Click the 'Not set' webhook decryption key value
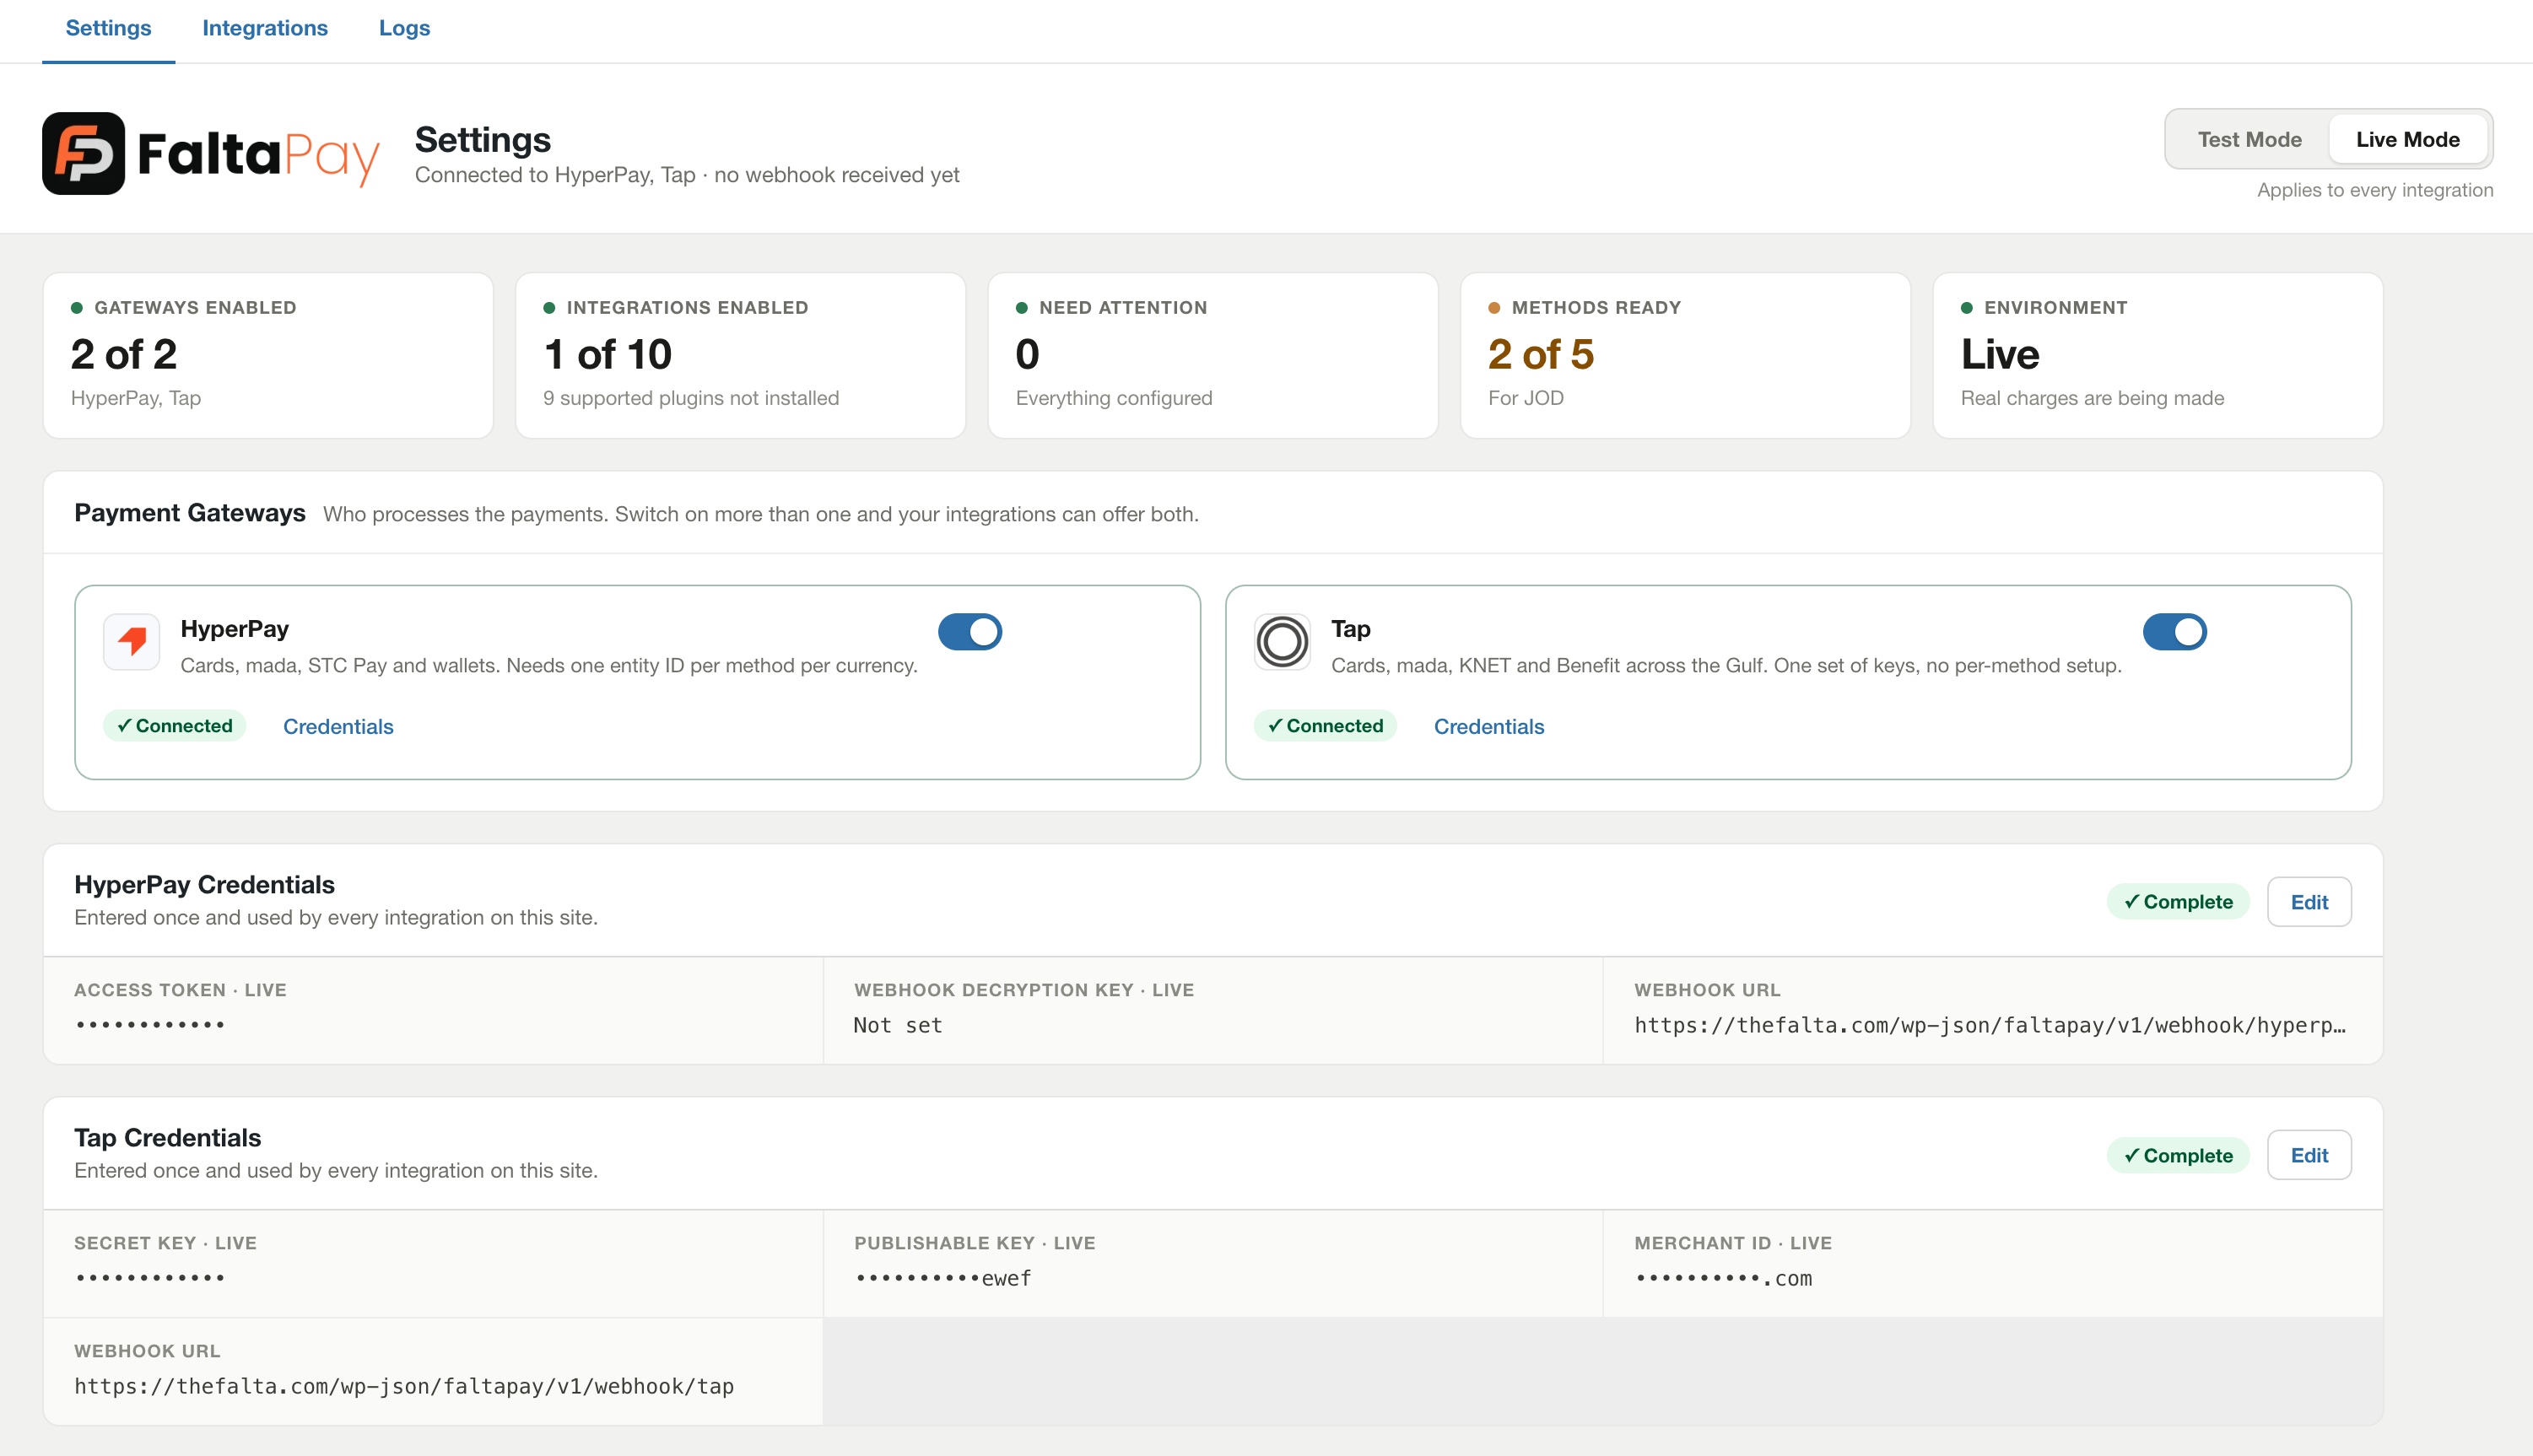The width and height of the screenshot is (2533, 1456). click(898, 1025)
